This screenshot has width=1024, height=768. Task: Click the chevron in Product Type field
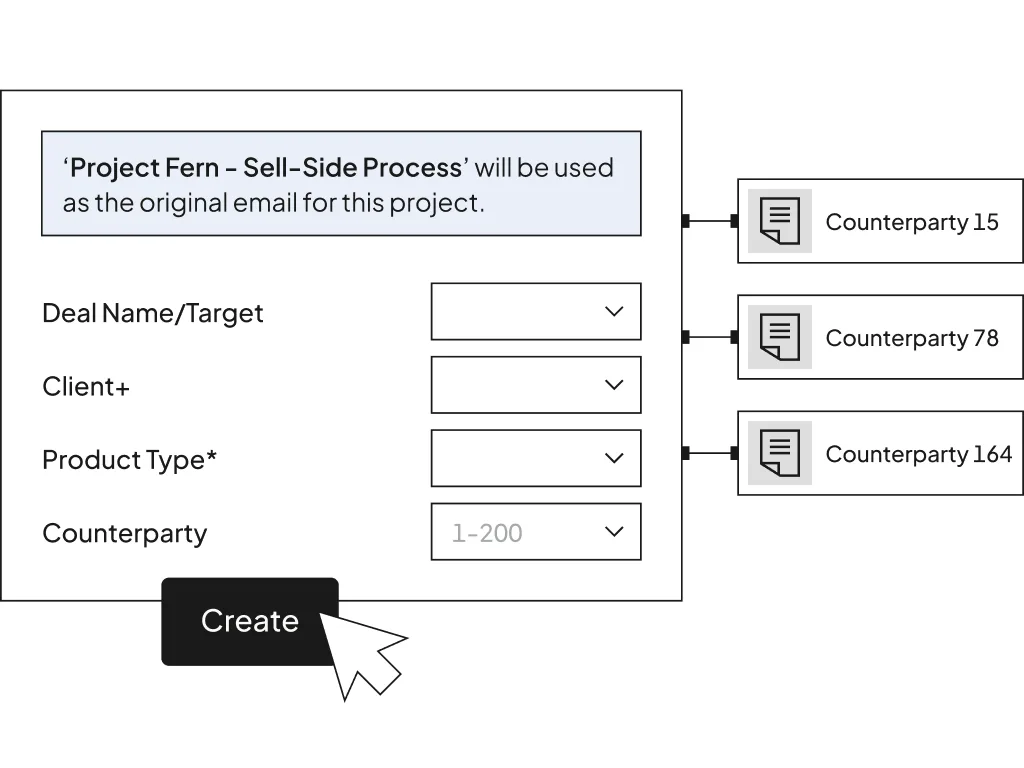(614, 458)
